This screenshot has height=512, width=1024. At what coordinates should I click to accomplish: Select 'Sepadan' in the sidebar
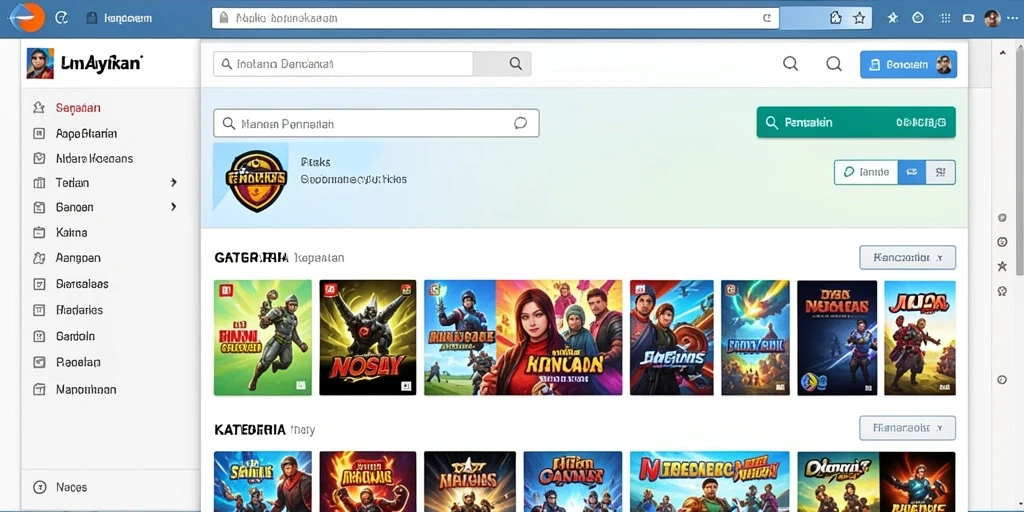(78, 108)
